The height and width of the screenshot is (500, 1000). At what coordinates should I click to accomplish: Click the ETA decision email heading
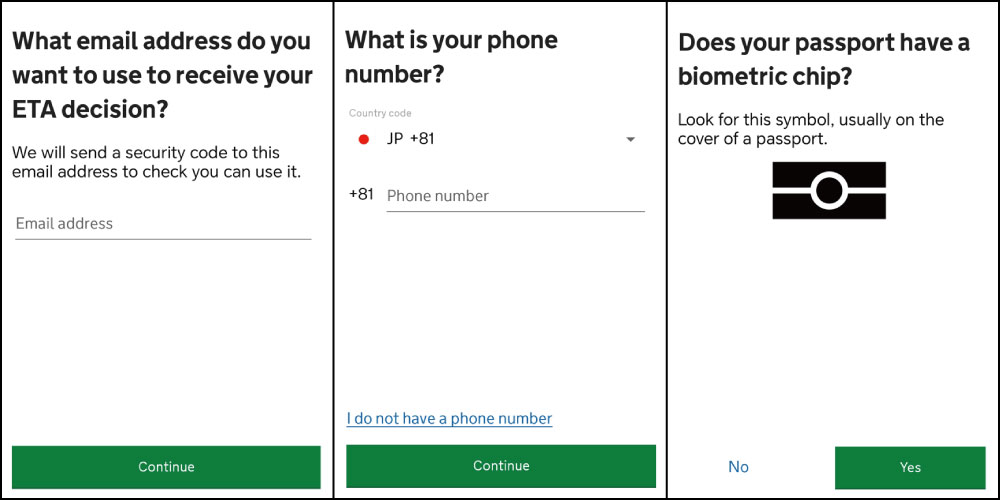(163, 76)
